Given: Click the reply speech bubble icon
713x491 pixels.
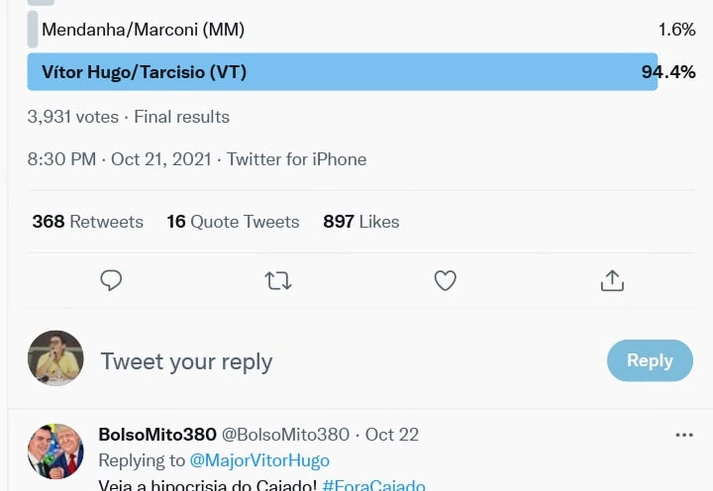Looking at the screenshot, I should point(111,281).
